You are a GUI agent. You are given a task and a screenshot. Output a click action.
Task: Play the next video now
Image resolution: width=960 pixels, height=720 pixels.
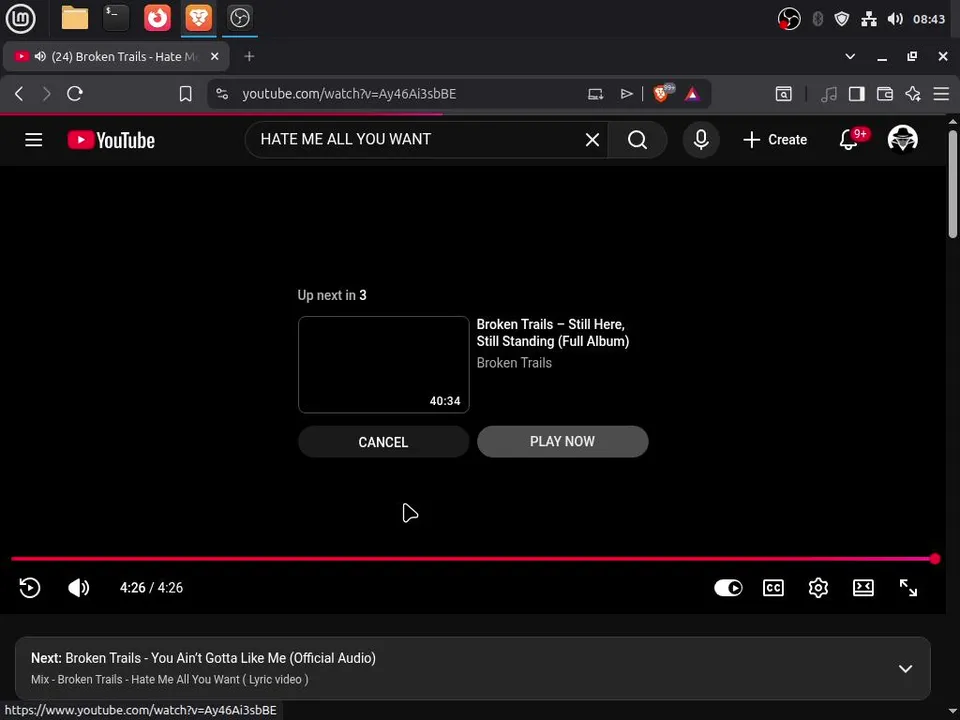pyautogui.click(x=562, y=441)
